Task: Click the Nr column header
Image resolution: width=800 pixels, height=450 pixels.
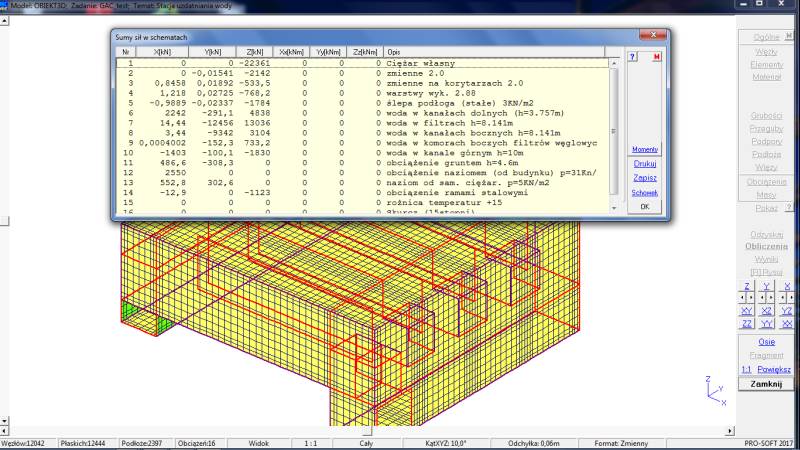Action: pos(126,52)
